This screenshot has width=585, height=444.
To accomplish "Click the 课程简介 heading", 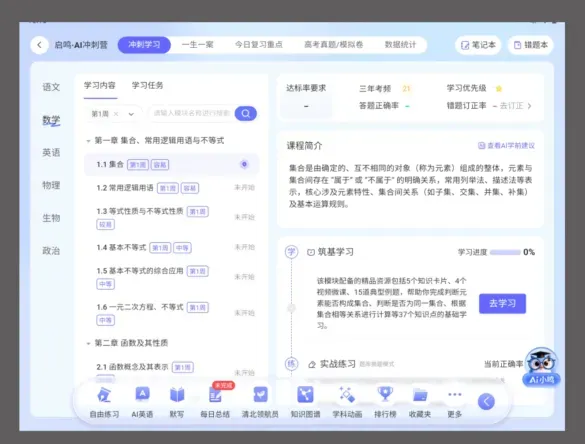I will point(304,146).
